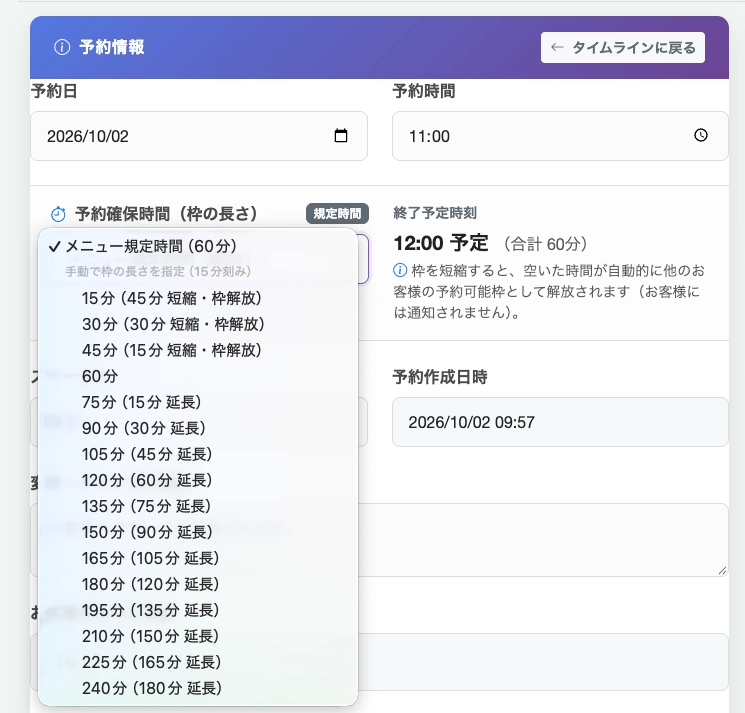Choose 240分 (180分 延長)
This screenshot has height=713, width=745.
[x=198, y=688]
